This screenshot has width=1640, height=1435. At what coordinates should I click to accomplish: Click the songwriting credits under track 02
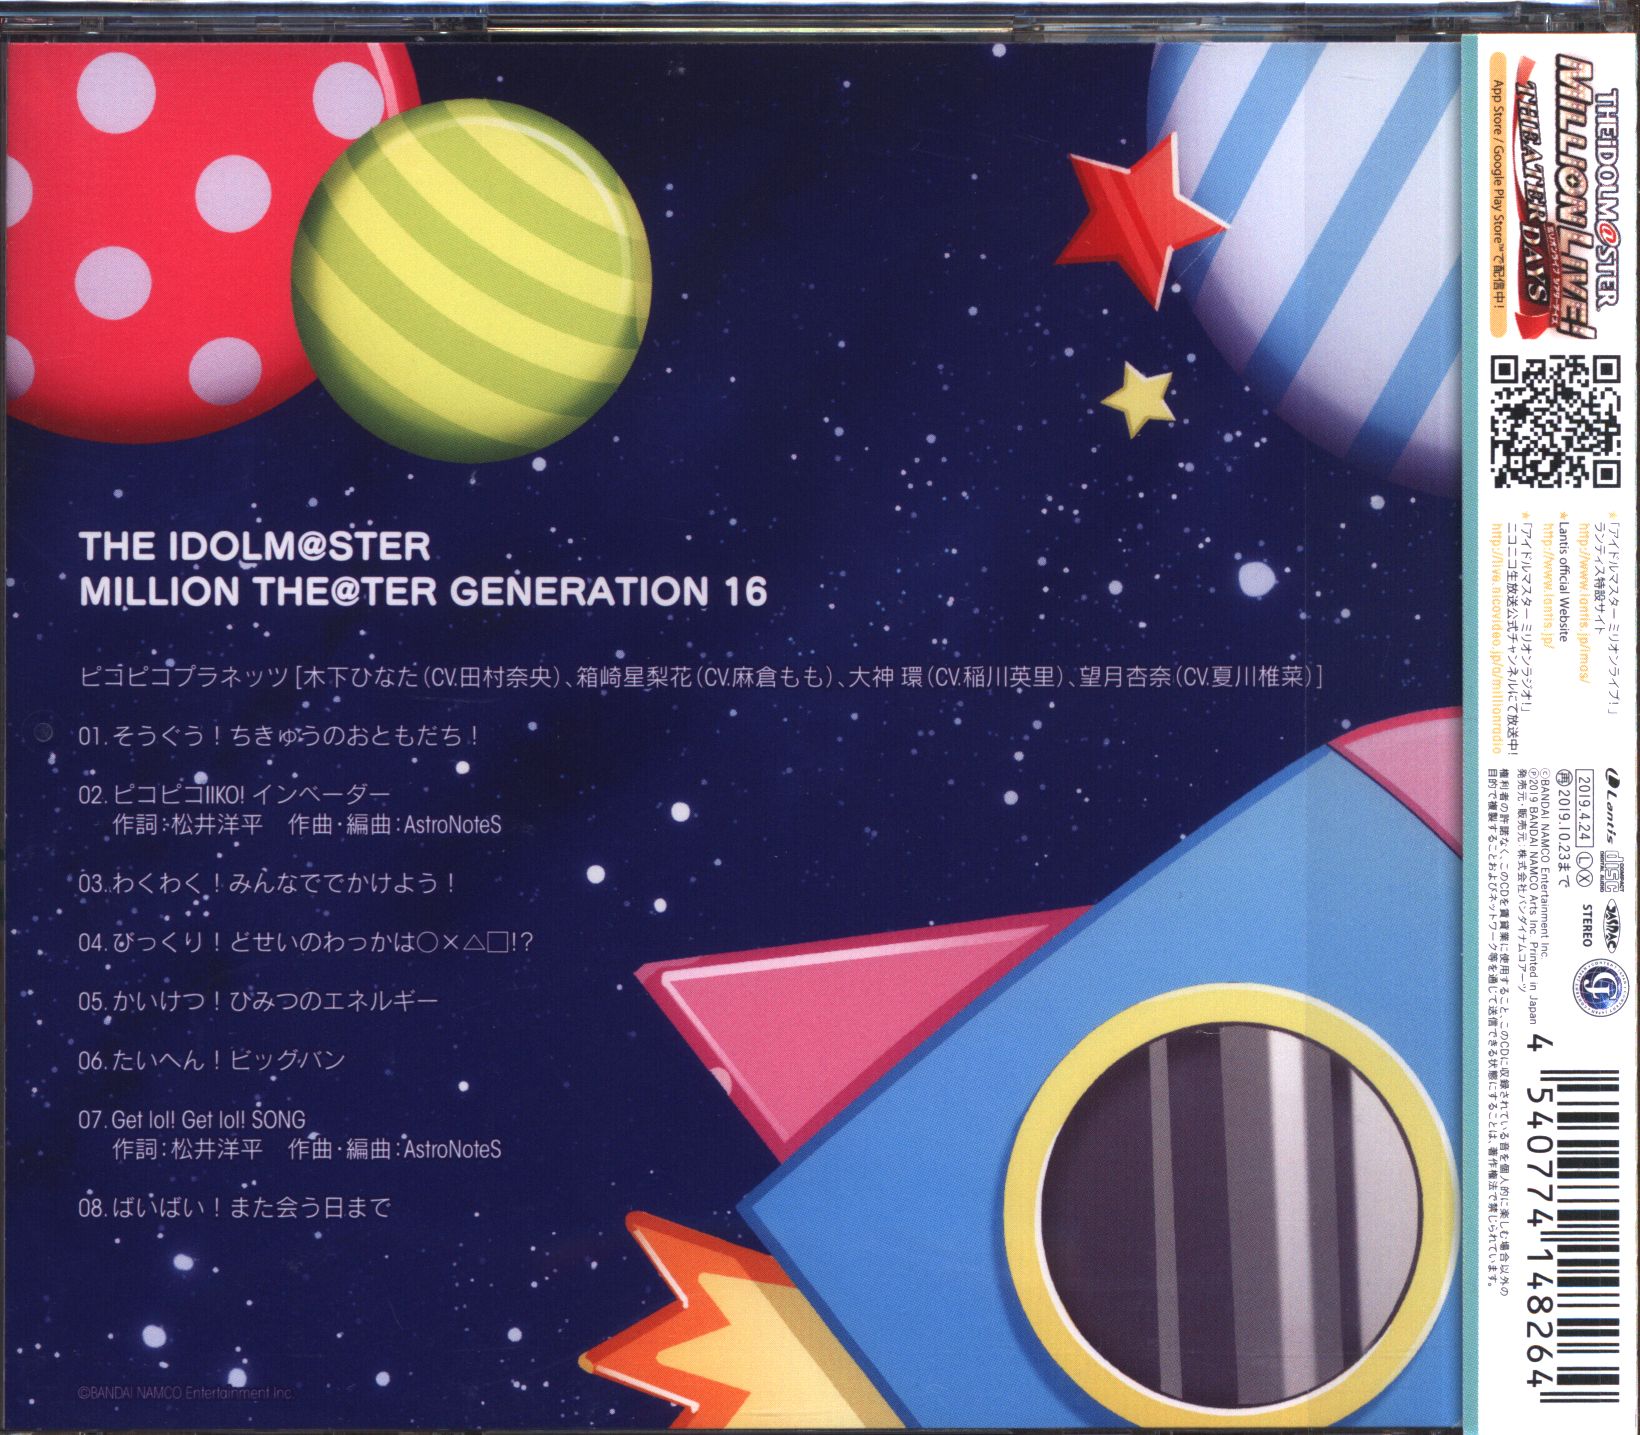tap(307, 825)
